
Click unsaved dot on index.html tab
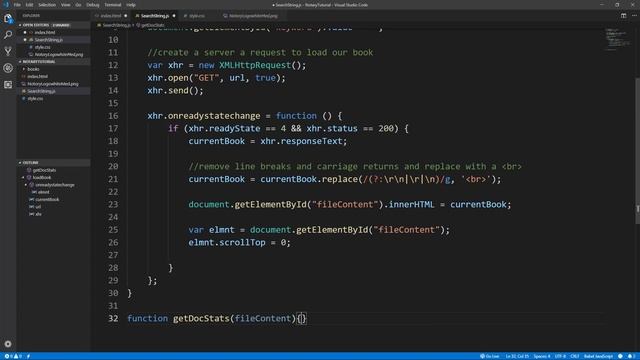click(126, 16)
